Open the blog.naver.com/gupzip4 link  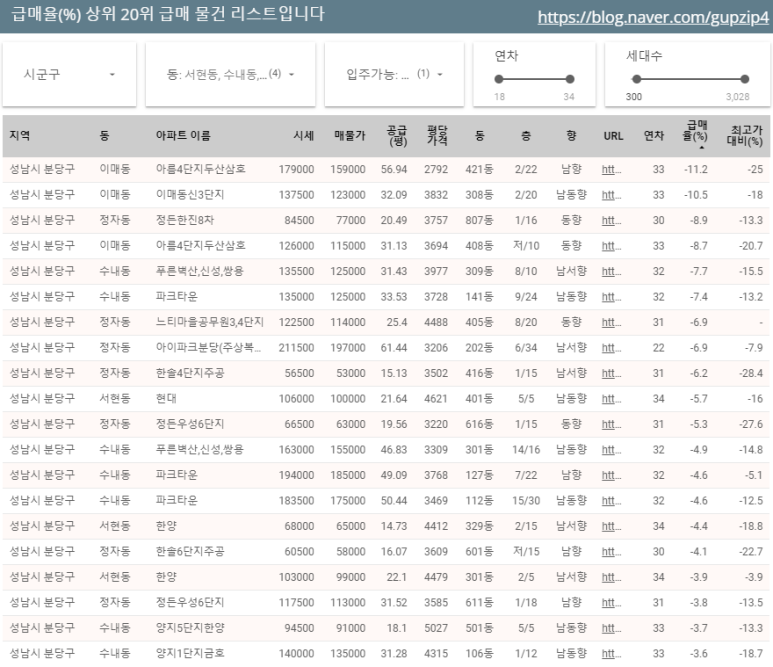[653, 17]
